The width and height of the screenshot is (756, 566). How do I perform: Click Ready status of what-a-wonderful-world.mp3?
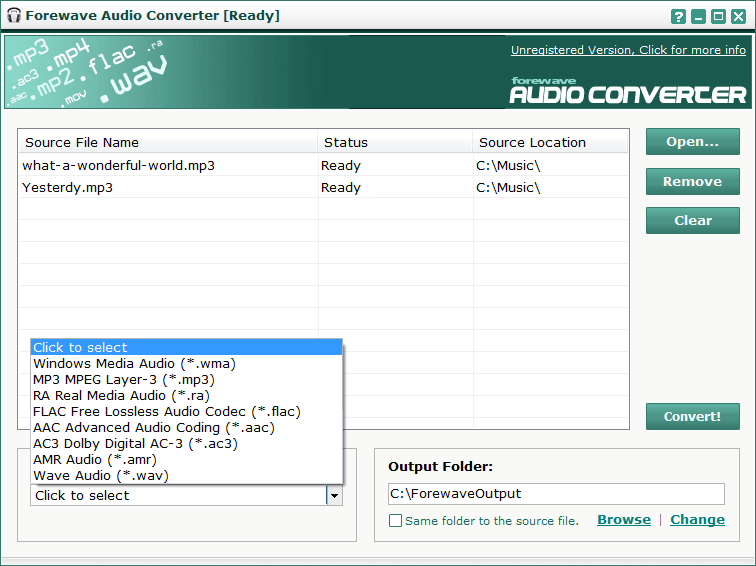point(341,165)
